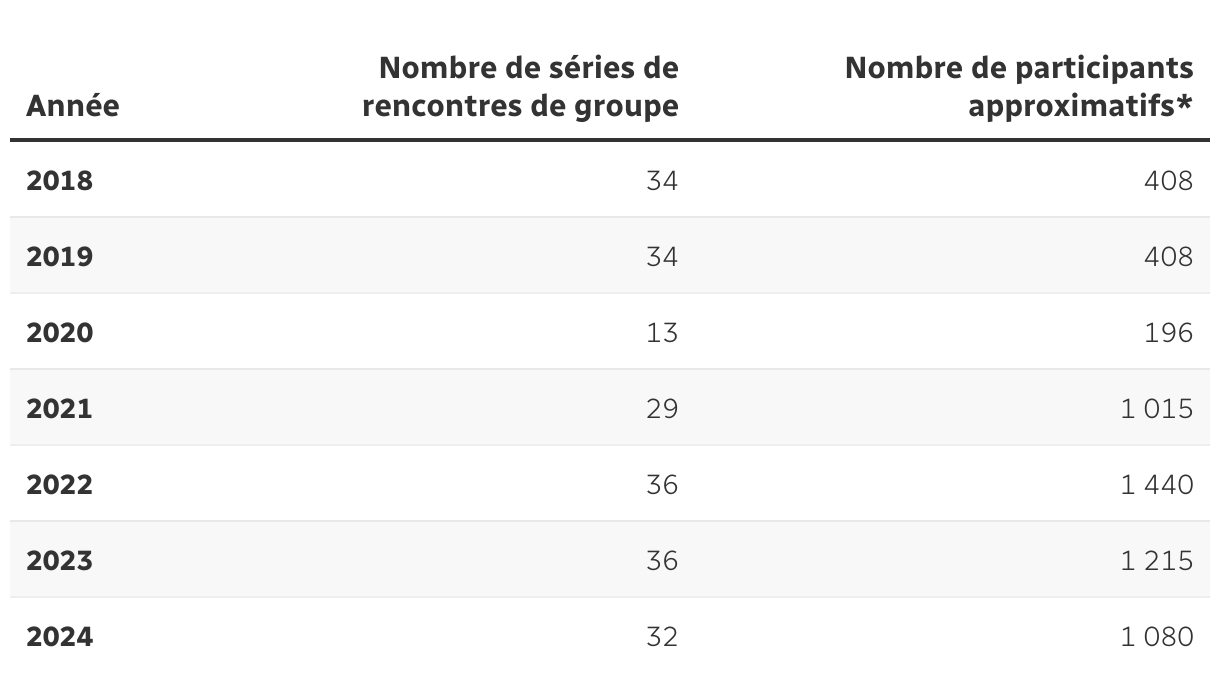
Task: Click the Année column header
Action: tap(72, 105)
